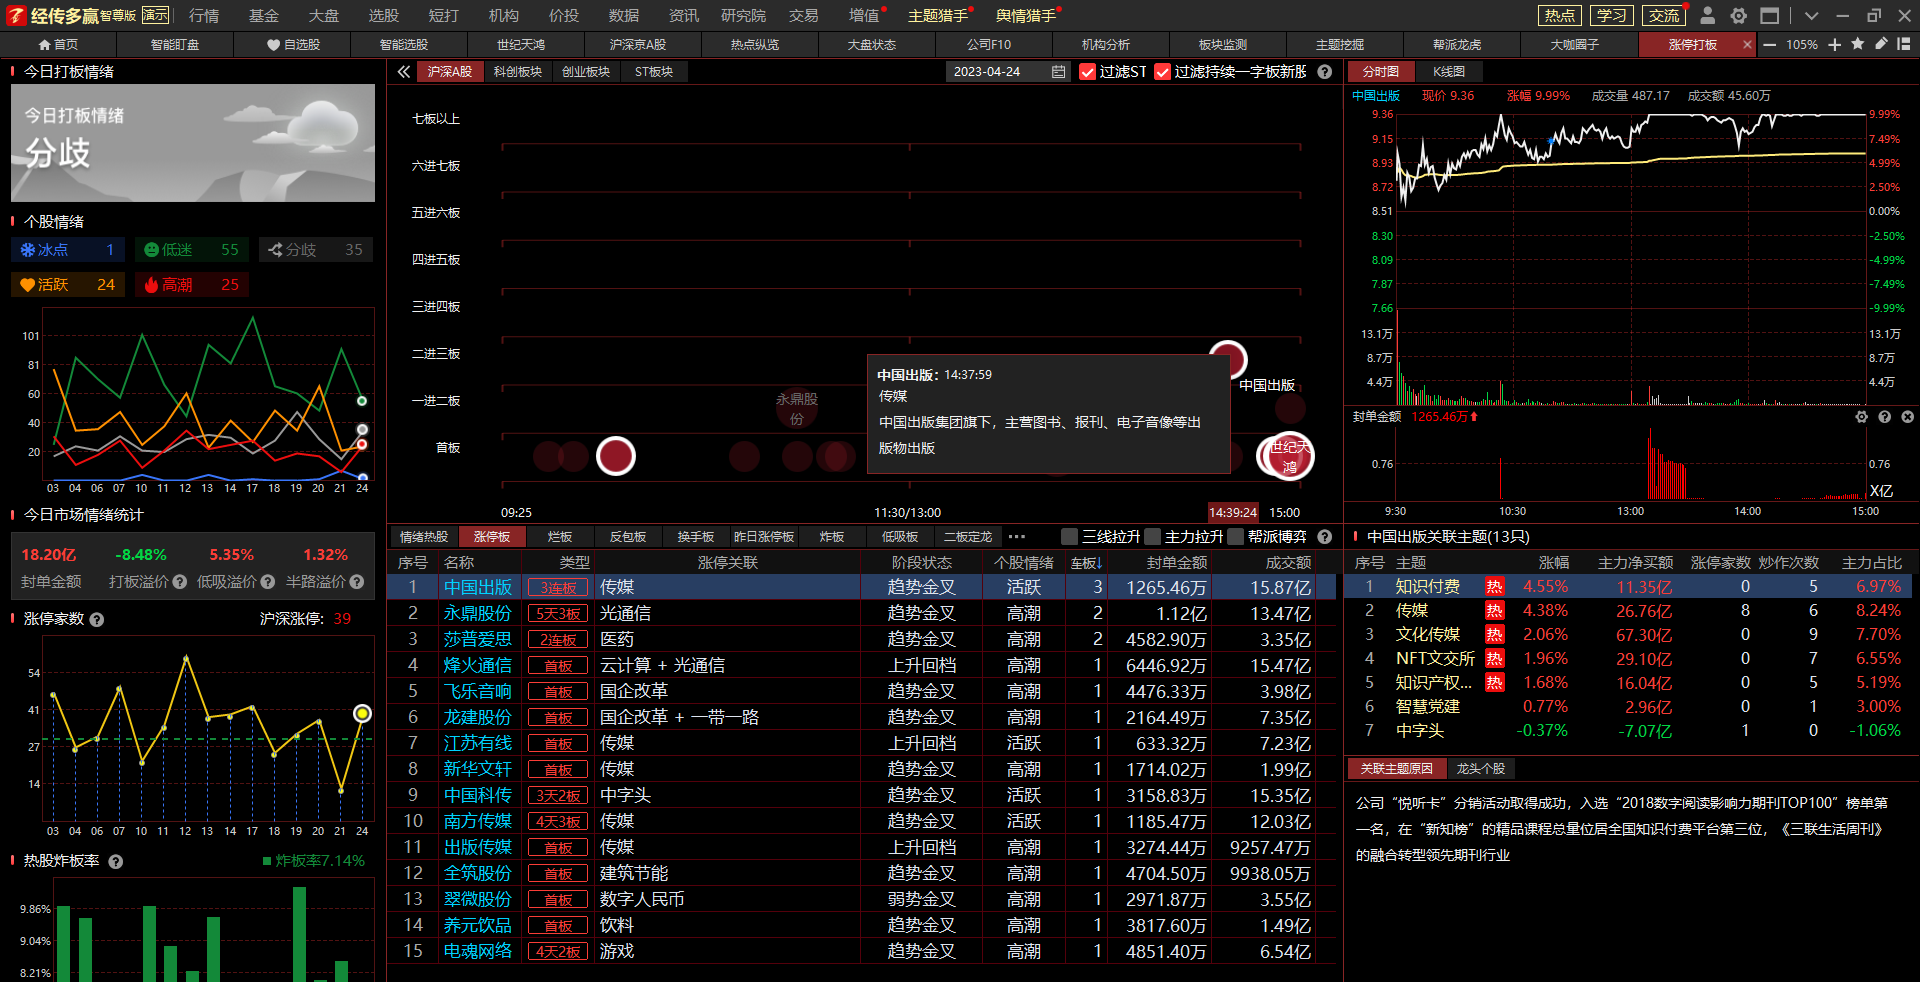Select the 传媒 theme row
Image resolution: width=1920 pixels, height=982 pixels.
(1629, 611)
